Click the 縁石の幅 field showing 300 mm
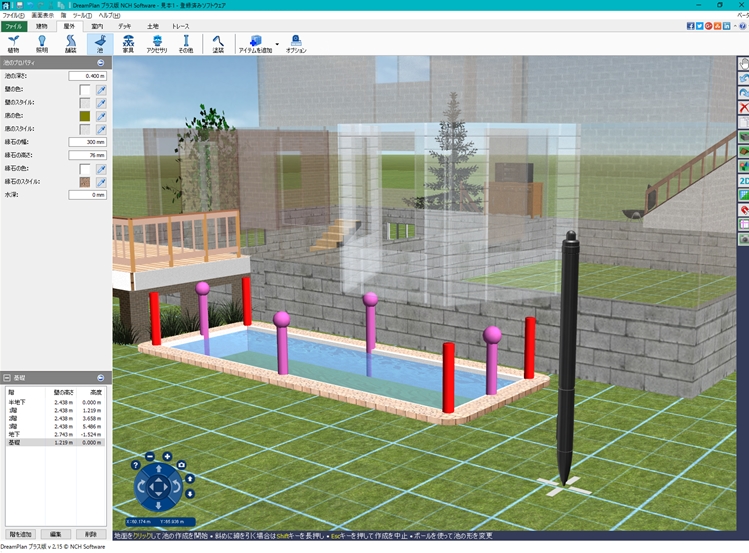The width and height of the screenshot is (749, 553). click(x=87, y=142)
